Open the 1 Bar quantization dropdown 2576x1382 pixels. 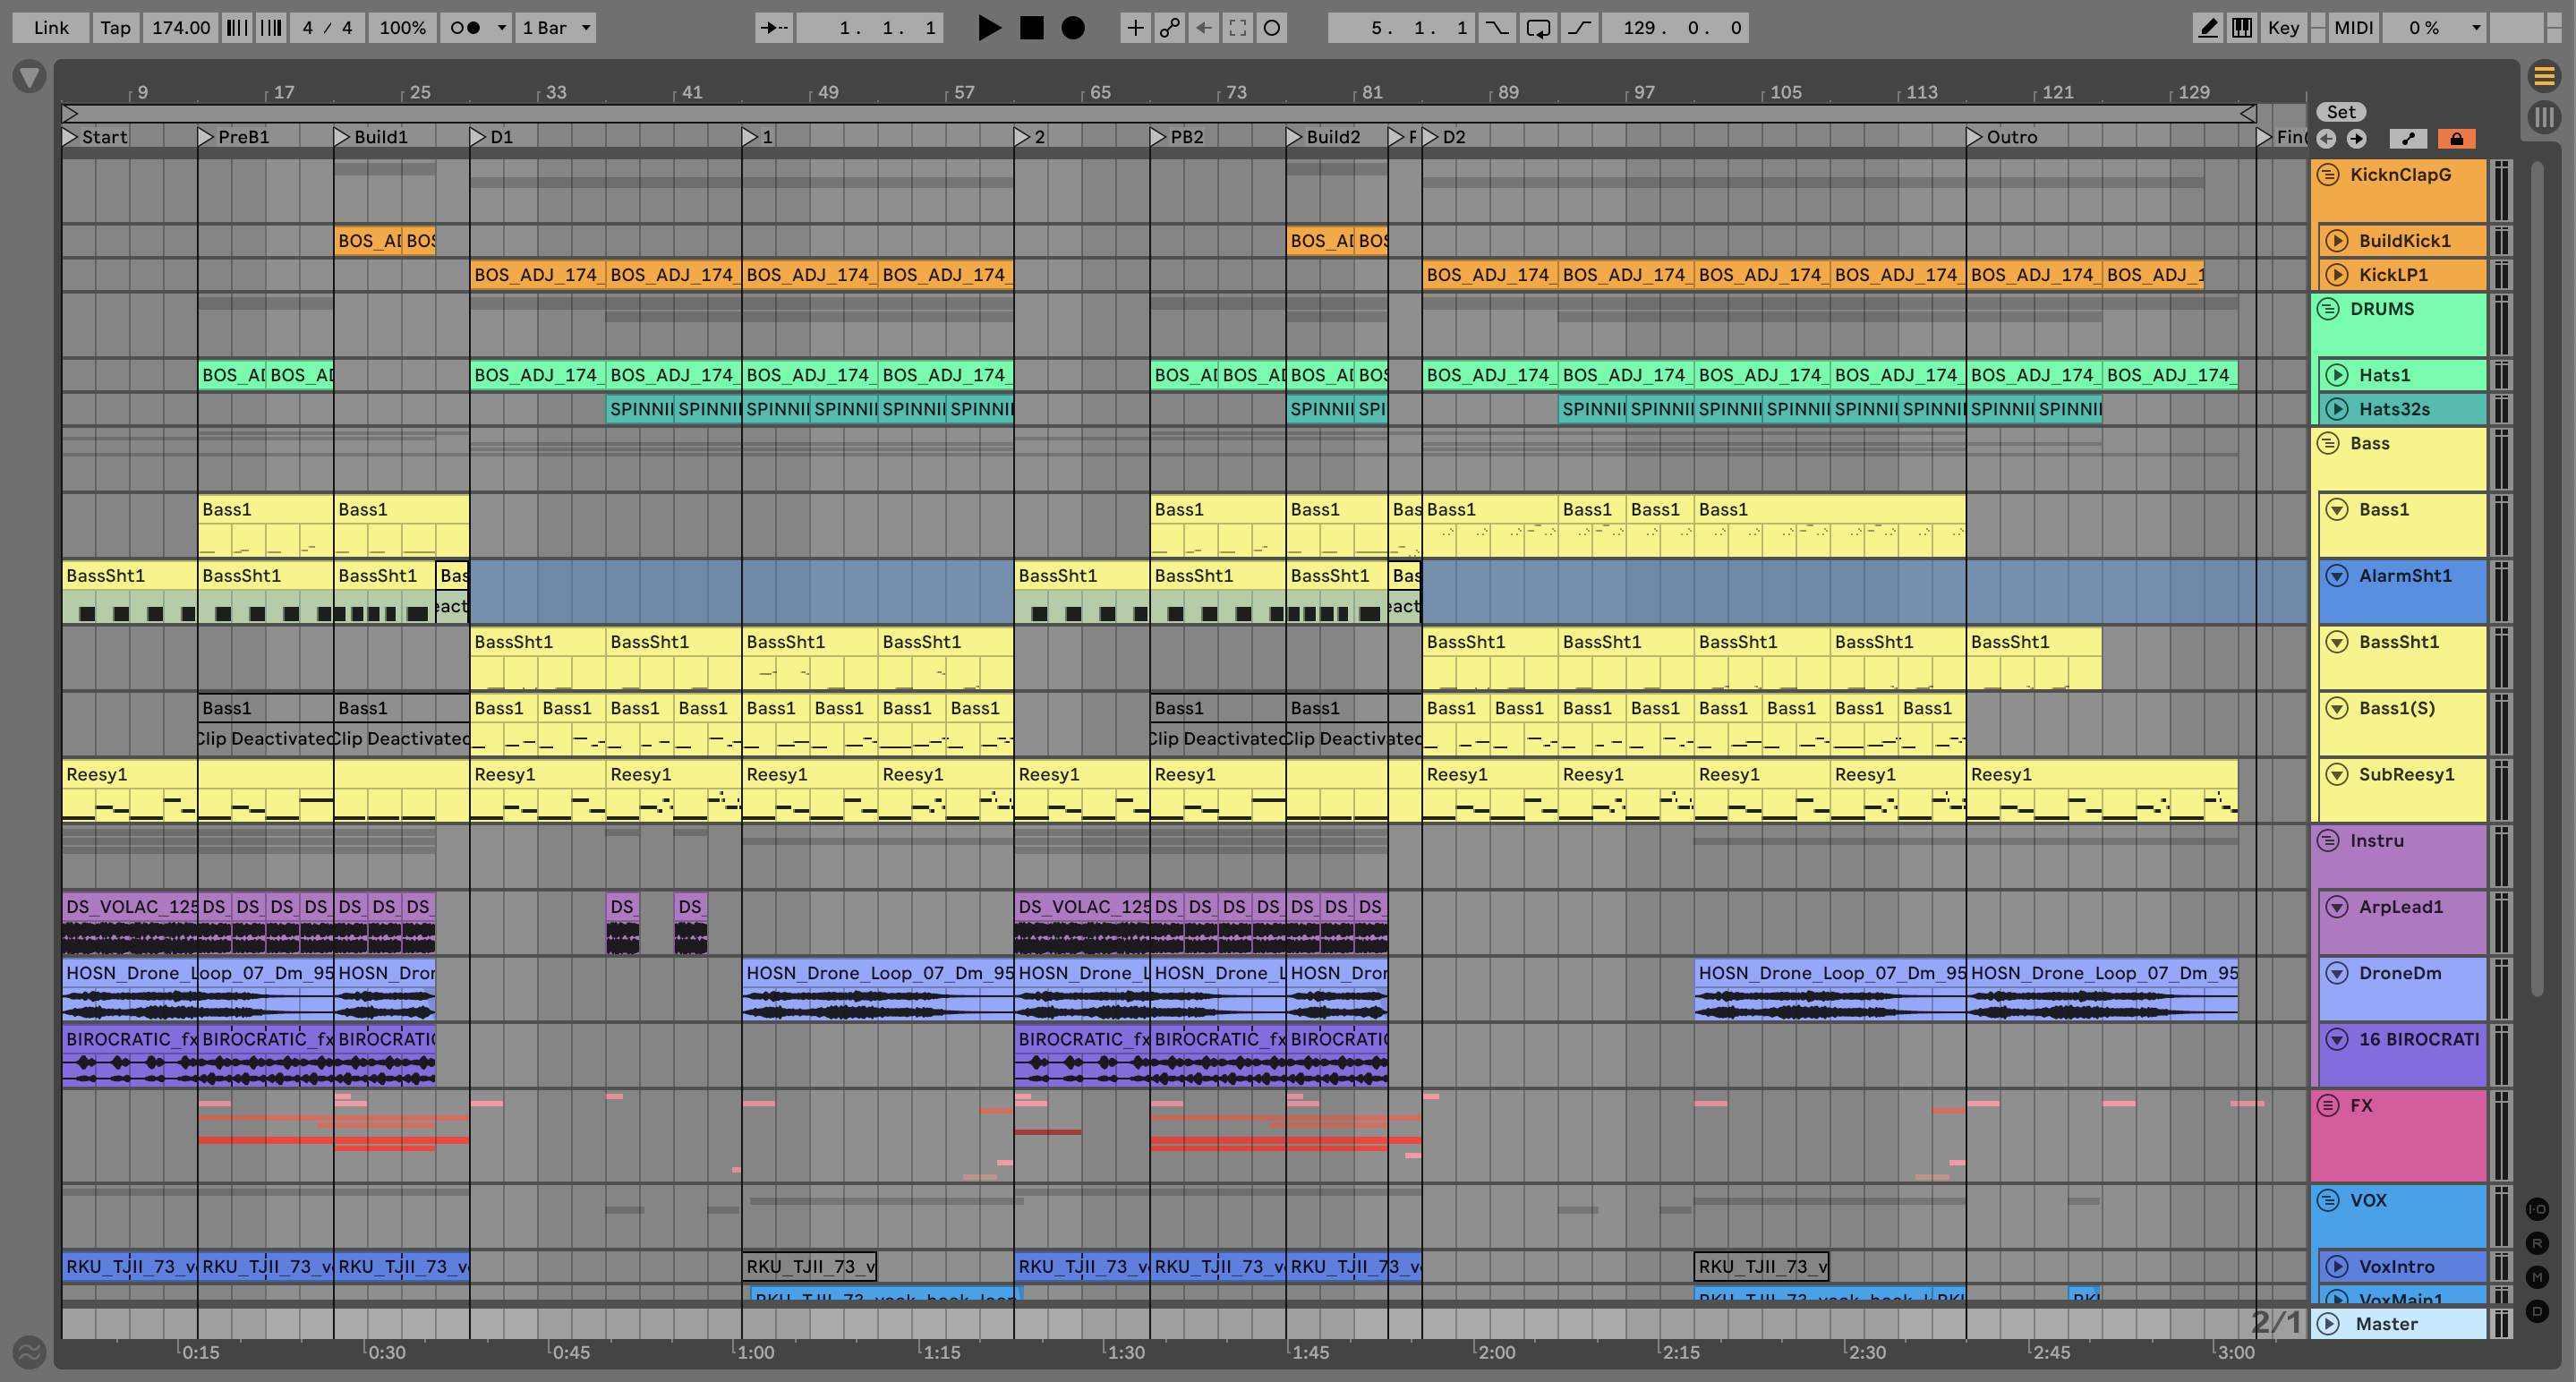pyautogui.click(x=556, y=28)
